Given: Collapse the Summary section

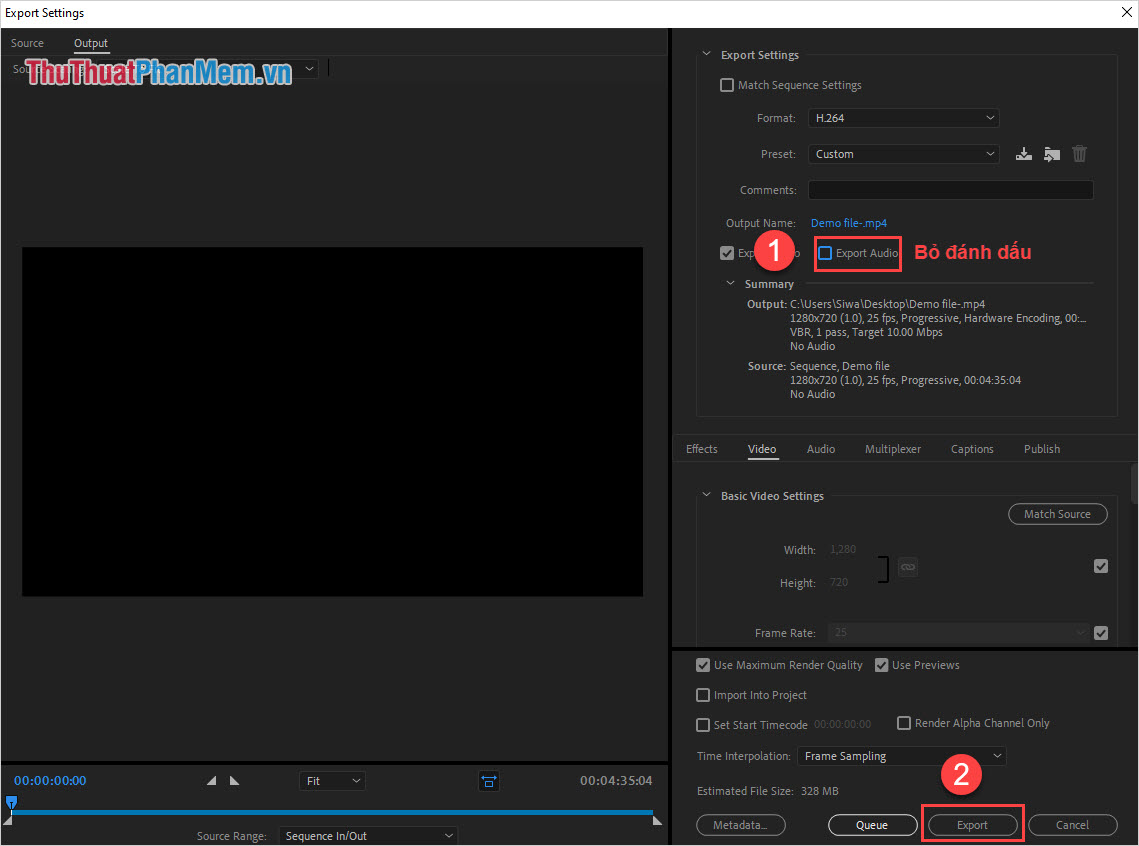Looking at the screenshot, I should 729,283.
